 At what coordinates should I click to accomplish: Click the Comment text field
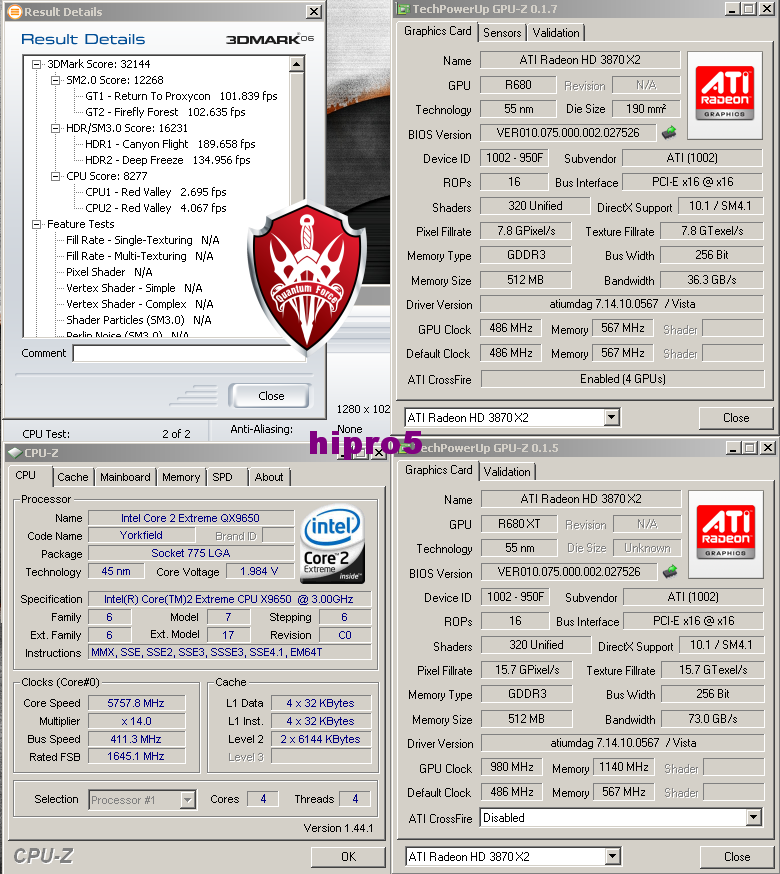pos(190,353)
